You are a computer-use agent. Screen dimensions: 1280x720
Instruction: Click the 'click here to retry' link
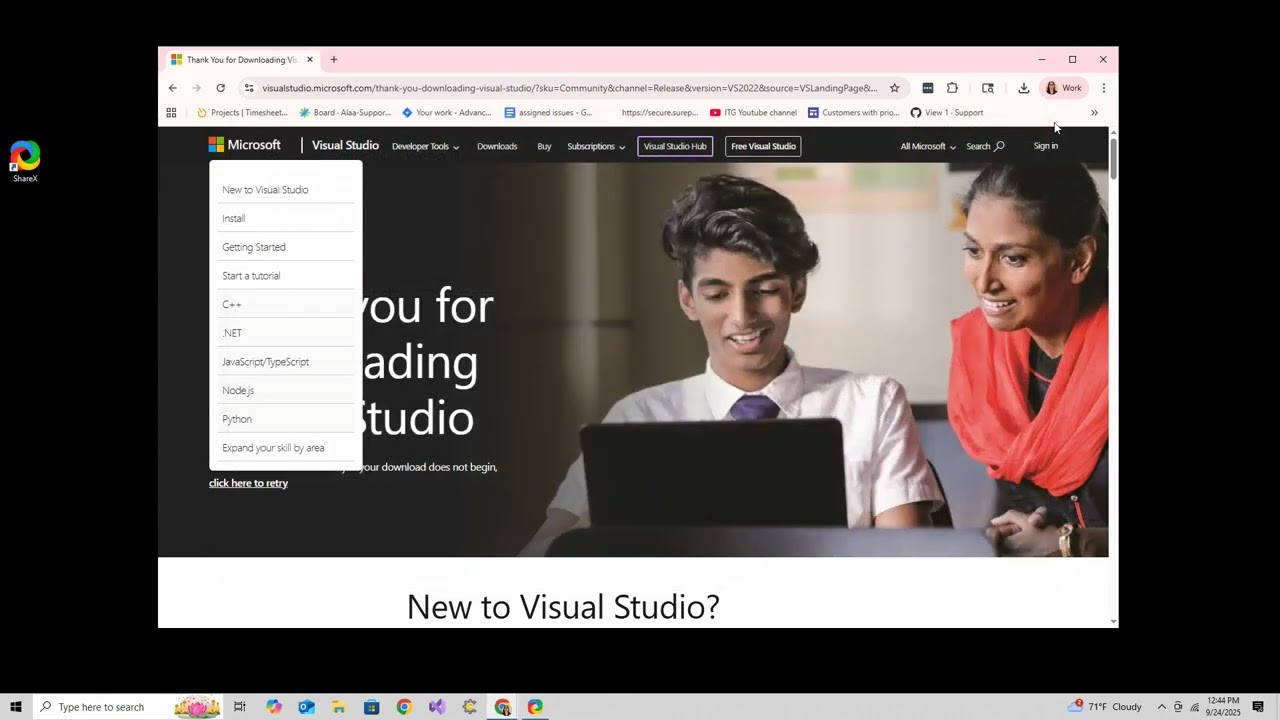(x=248, y=483)
